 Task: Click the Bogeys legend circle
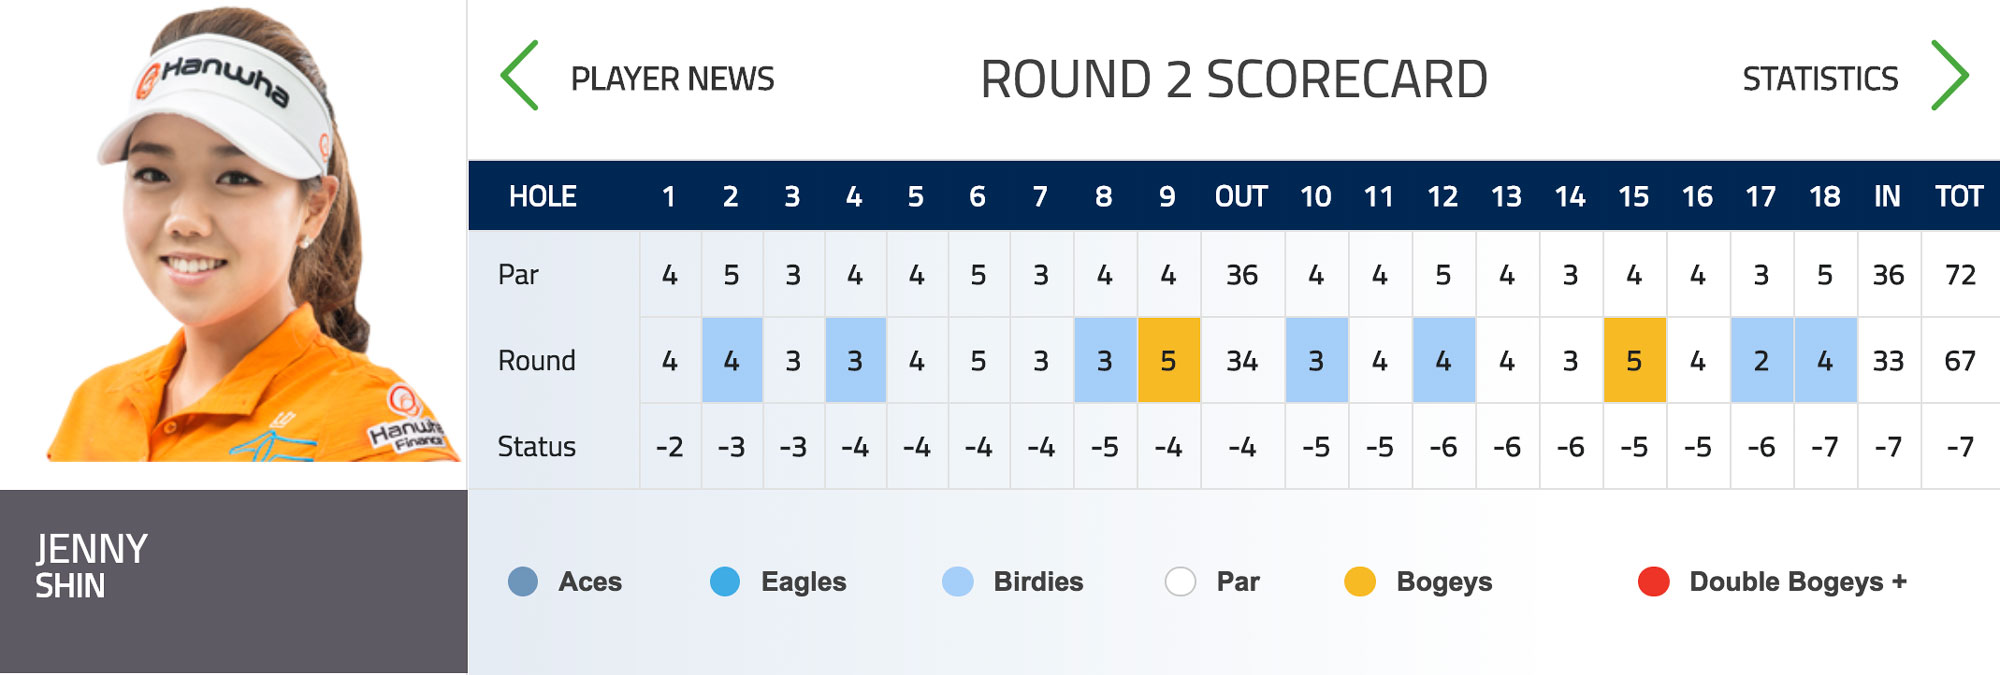point(1360,581)
